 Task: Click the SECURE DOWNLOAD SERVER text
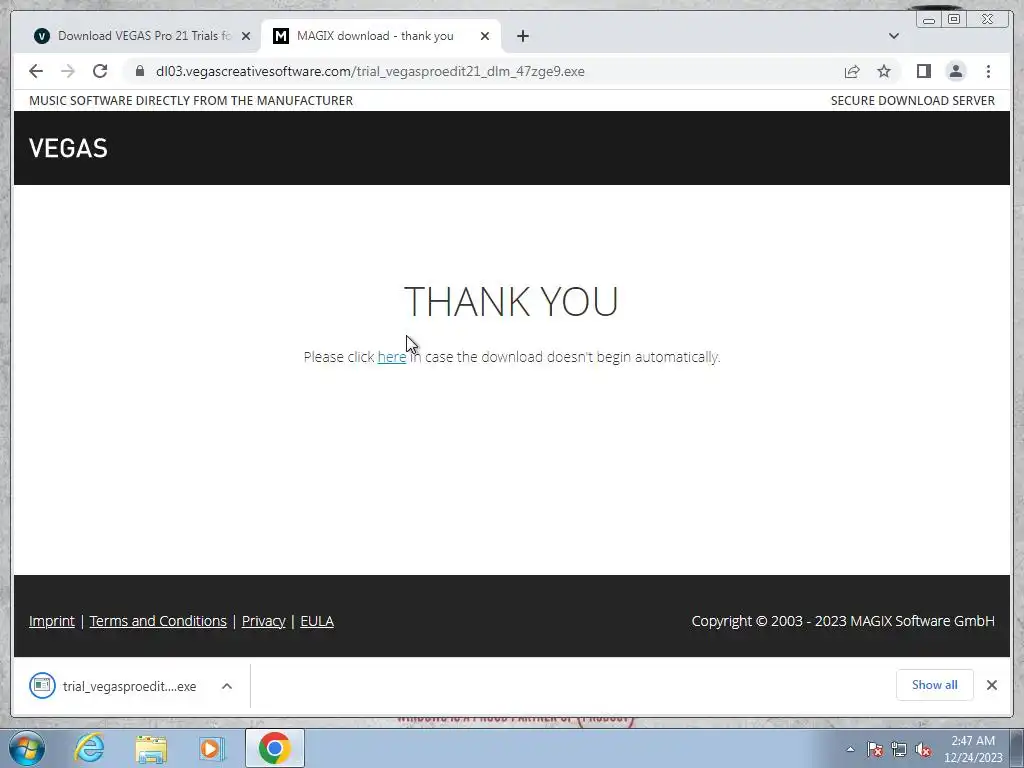[912, 101]
